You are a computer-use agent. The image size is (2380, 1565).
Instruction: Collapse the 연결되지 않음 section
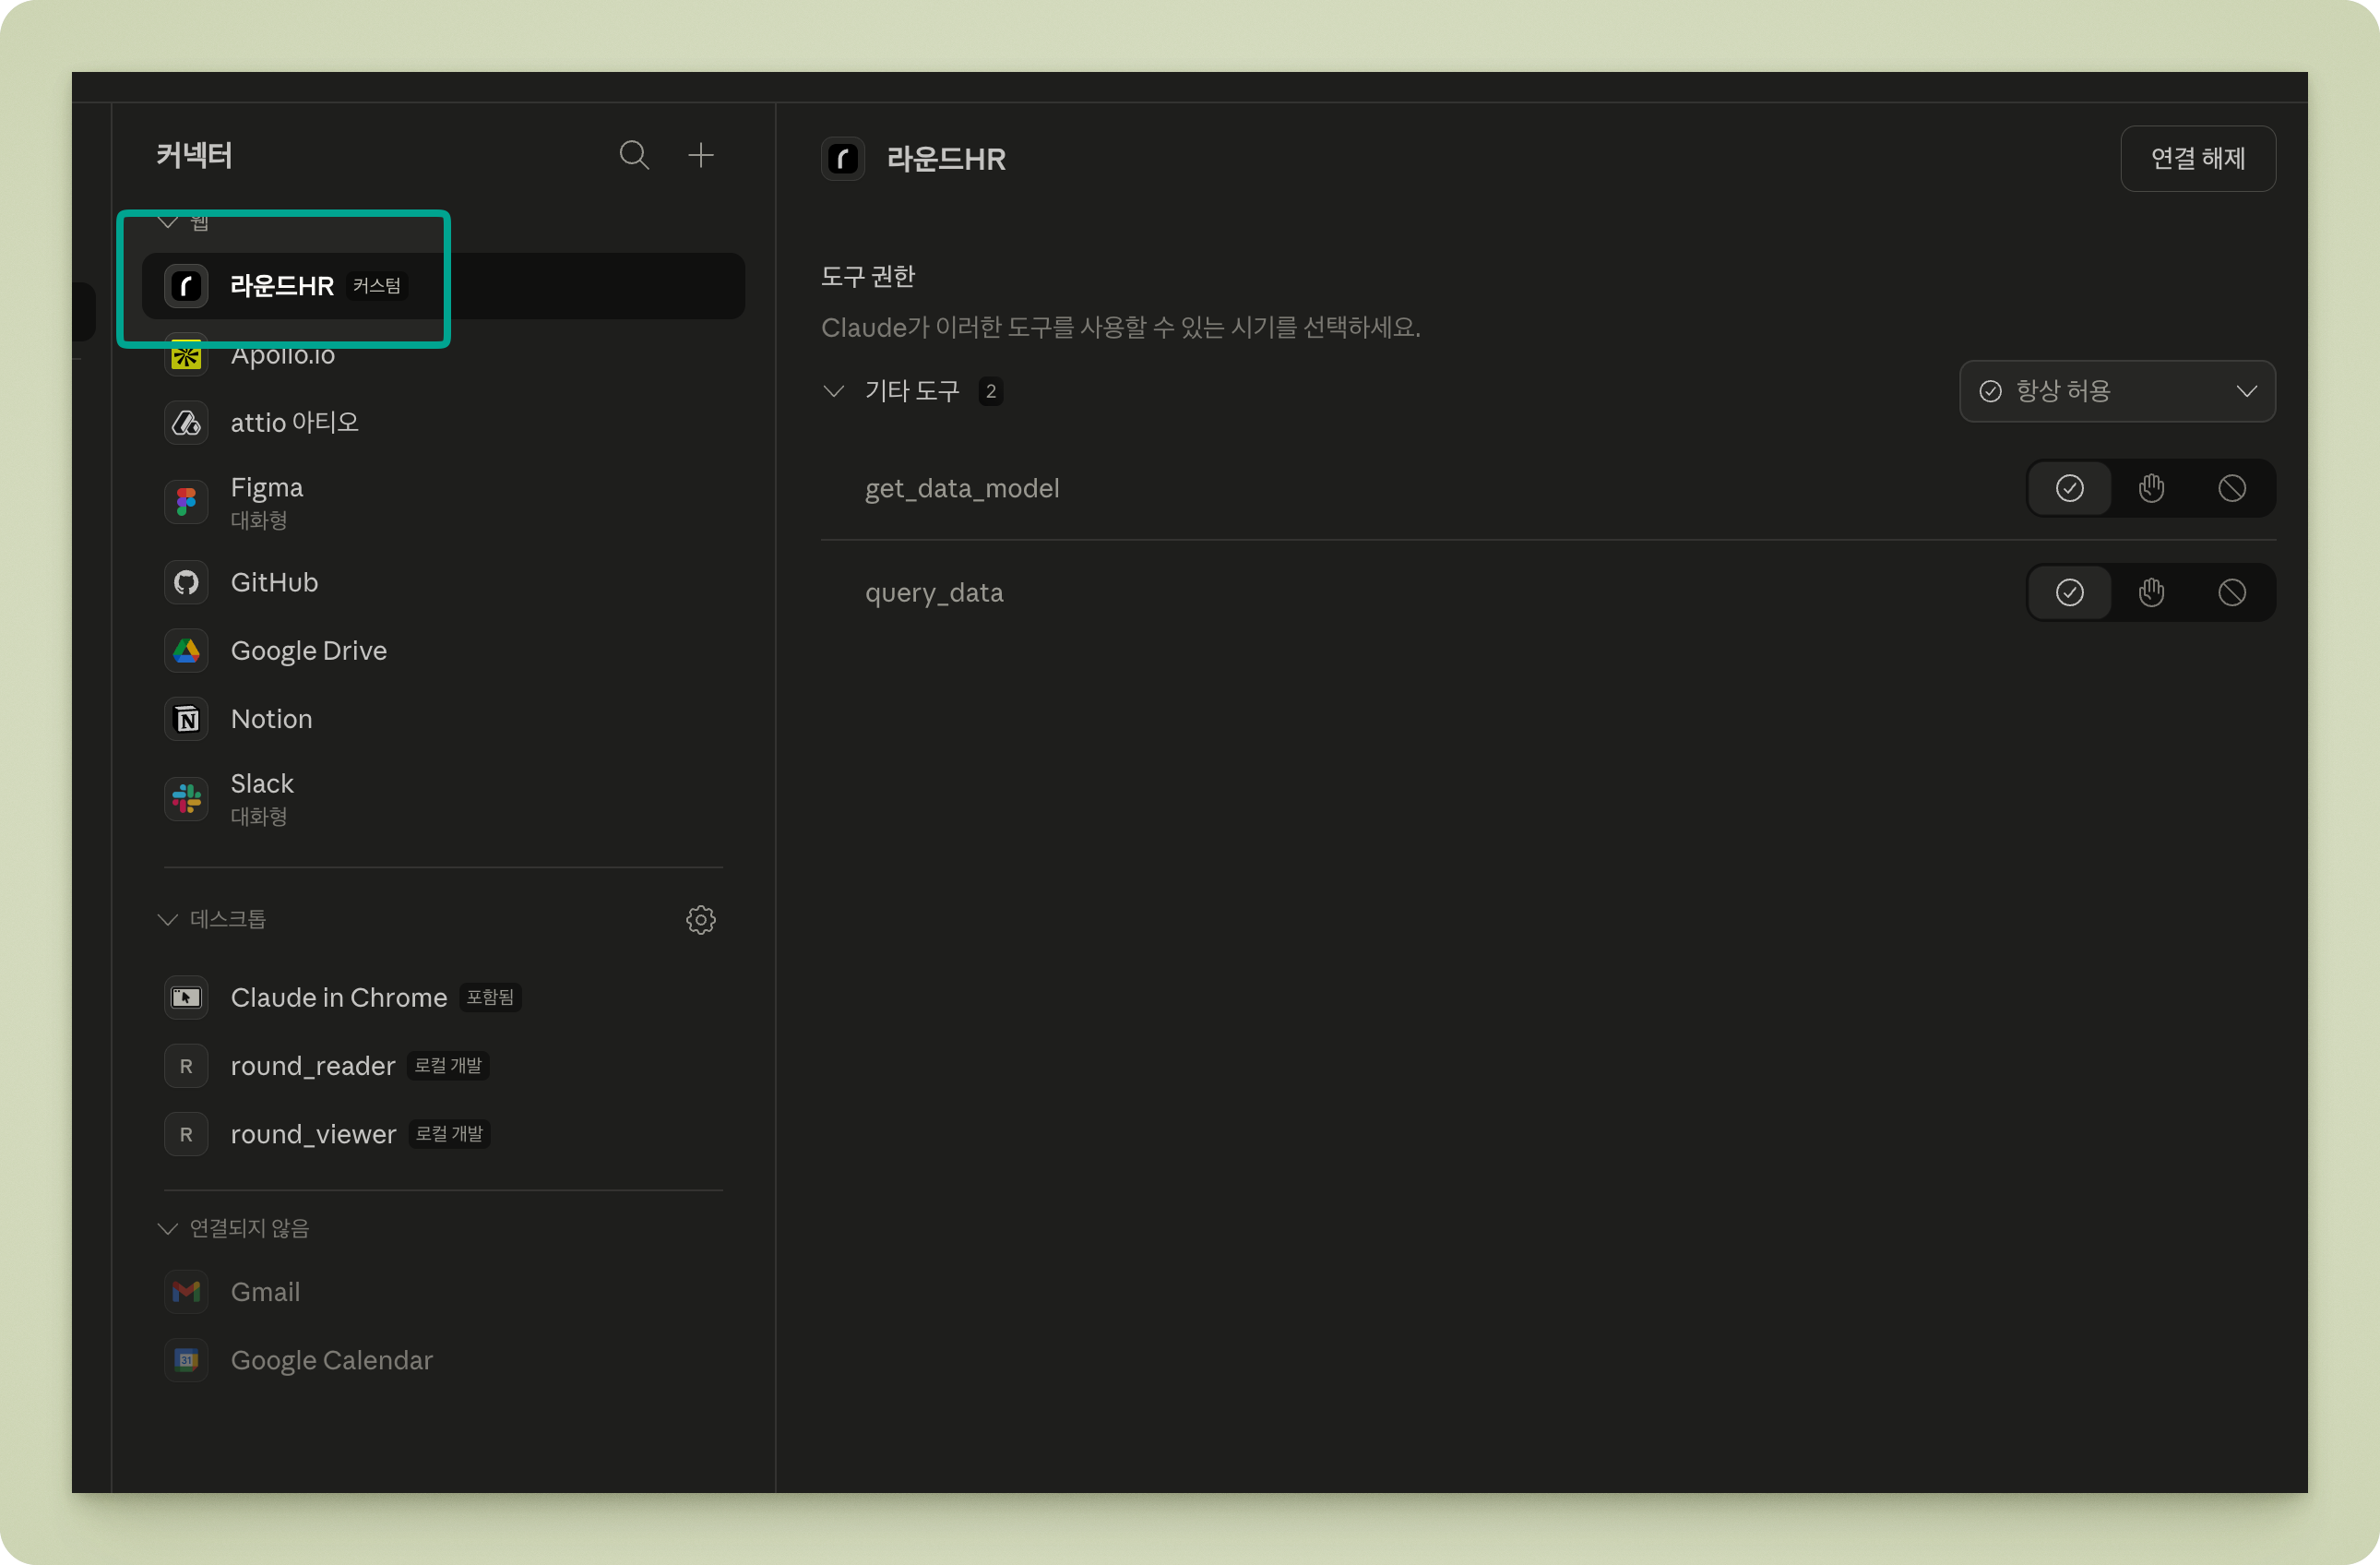click(168, 1228)
